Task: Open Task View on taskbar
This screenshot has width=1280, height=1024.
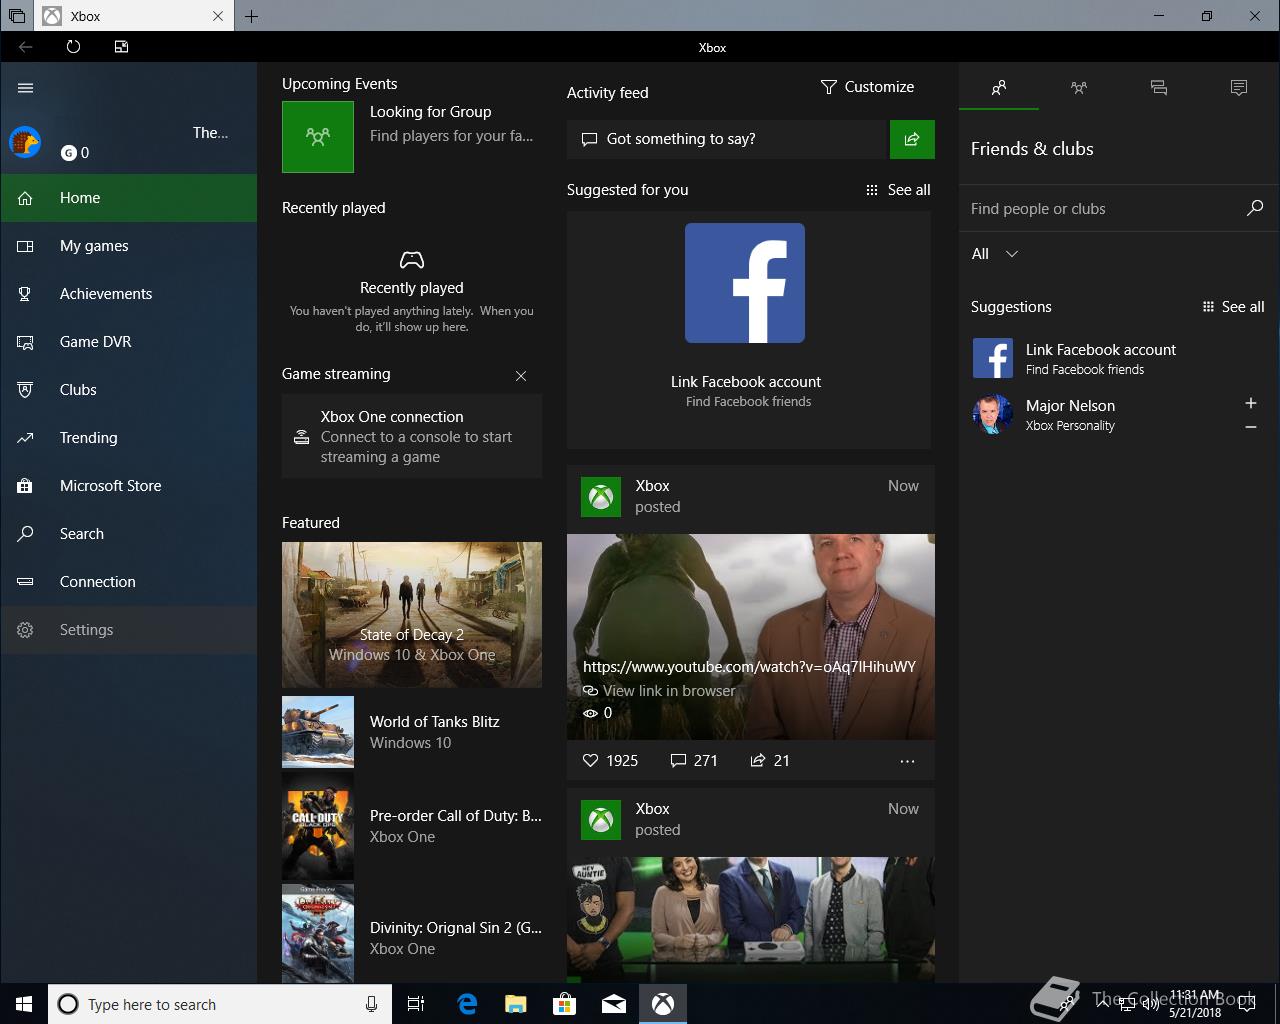Action: coord(416,1004)
